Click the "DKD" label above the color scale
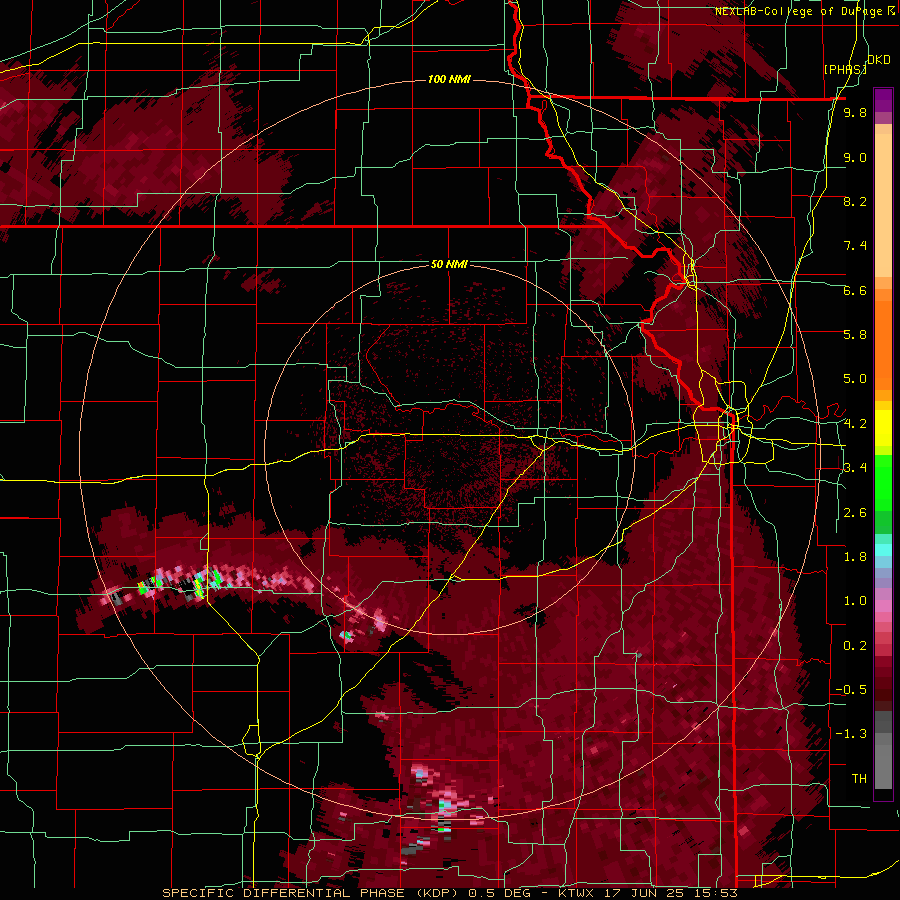 click(879, 60)
